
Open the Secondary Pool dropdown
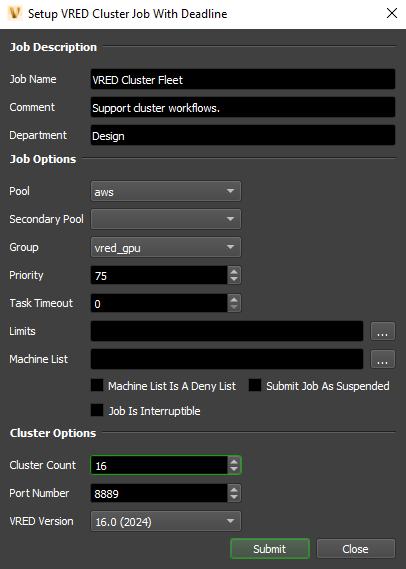tap(166, 219)
